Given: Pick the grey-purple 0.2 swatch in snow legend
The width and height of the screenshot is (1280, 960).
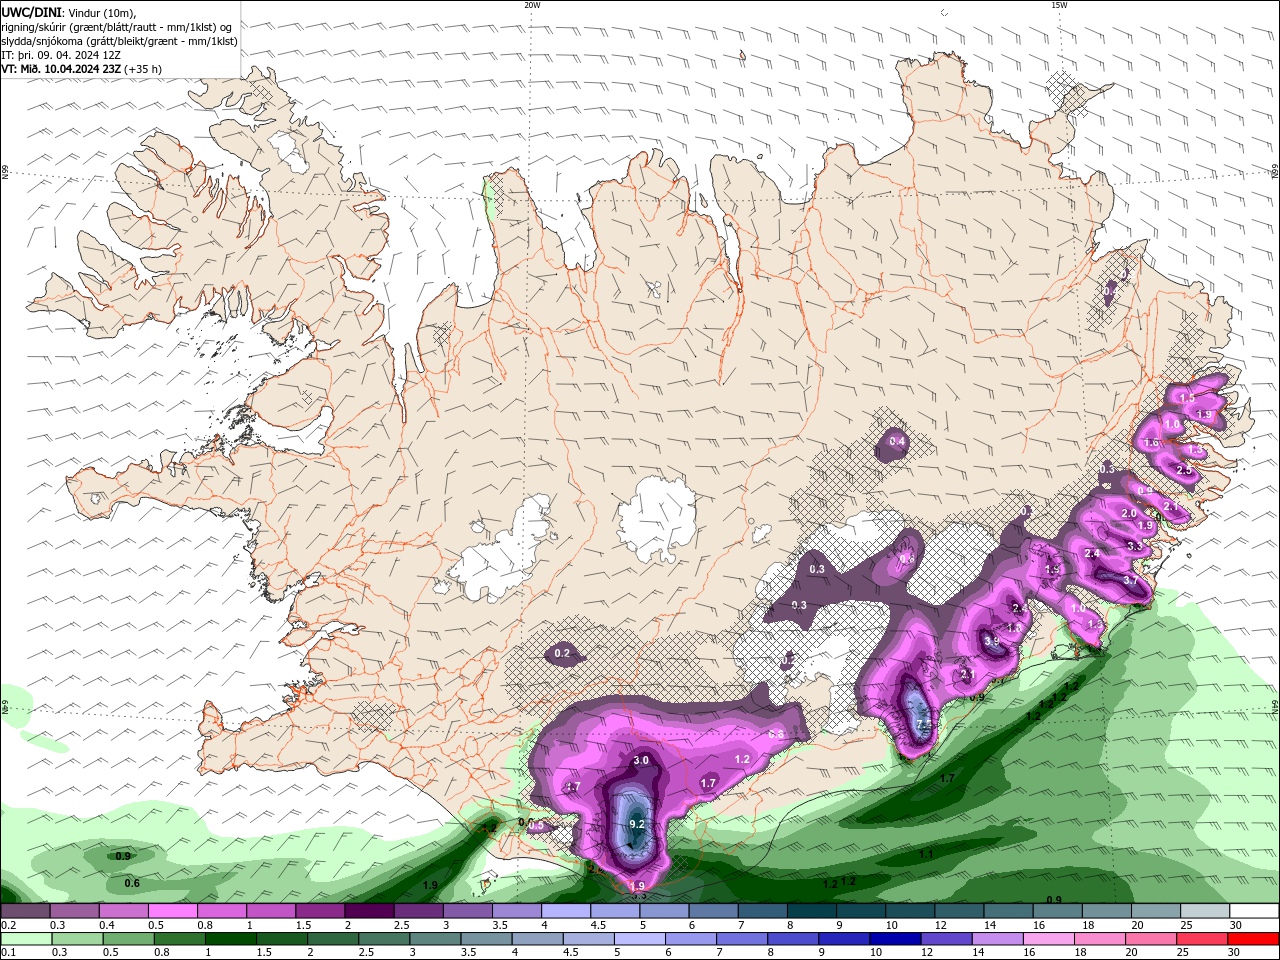Looking at the screenshot, I should pyautogui.click(x=25, y=911).
